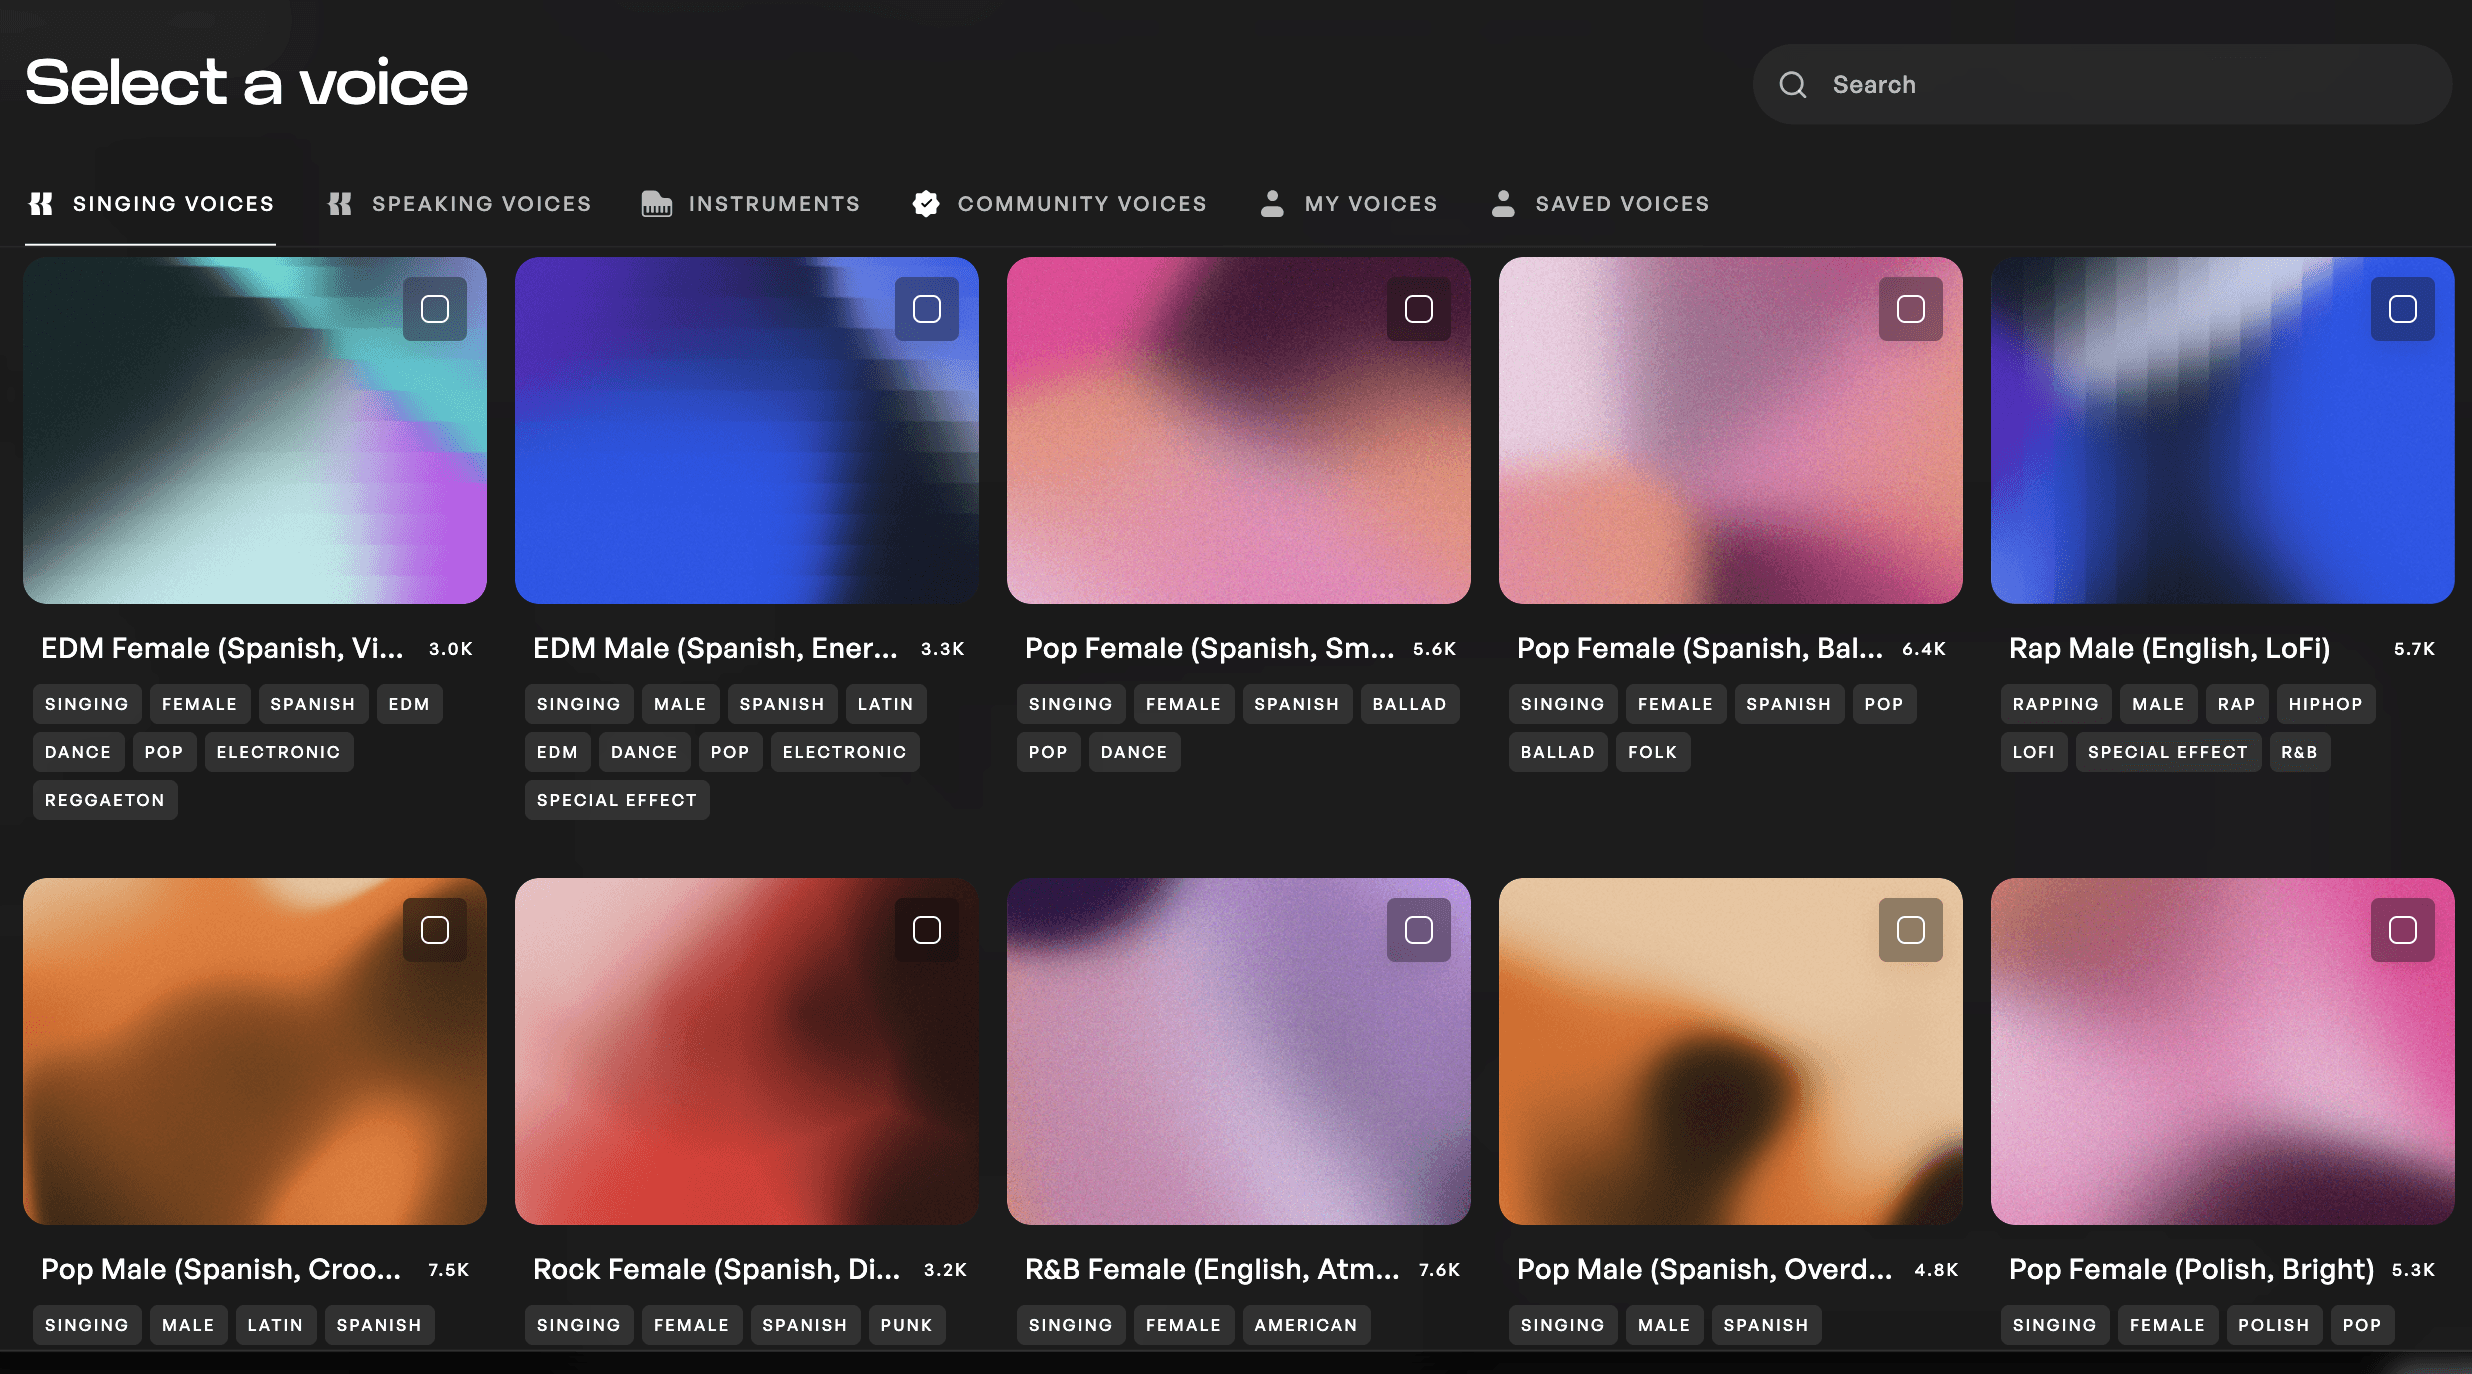Image resolution: width=2472 pixels, height=1374 pixels.
Task: Open EDM Female (Spanish) voice thumbnail
Action: [x=255, y=431]
